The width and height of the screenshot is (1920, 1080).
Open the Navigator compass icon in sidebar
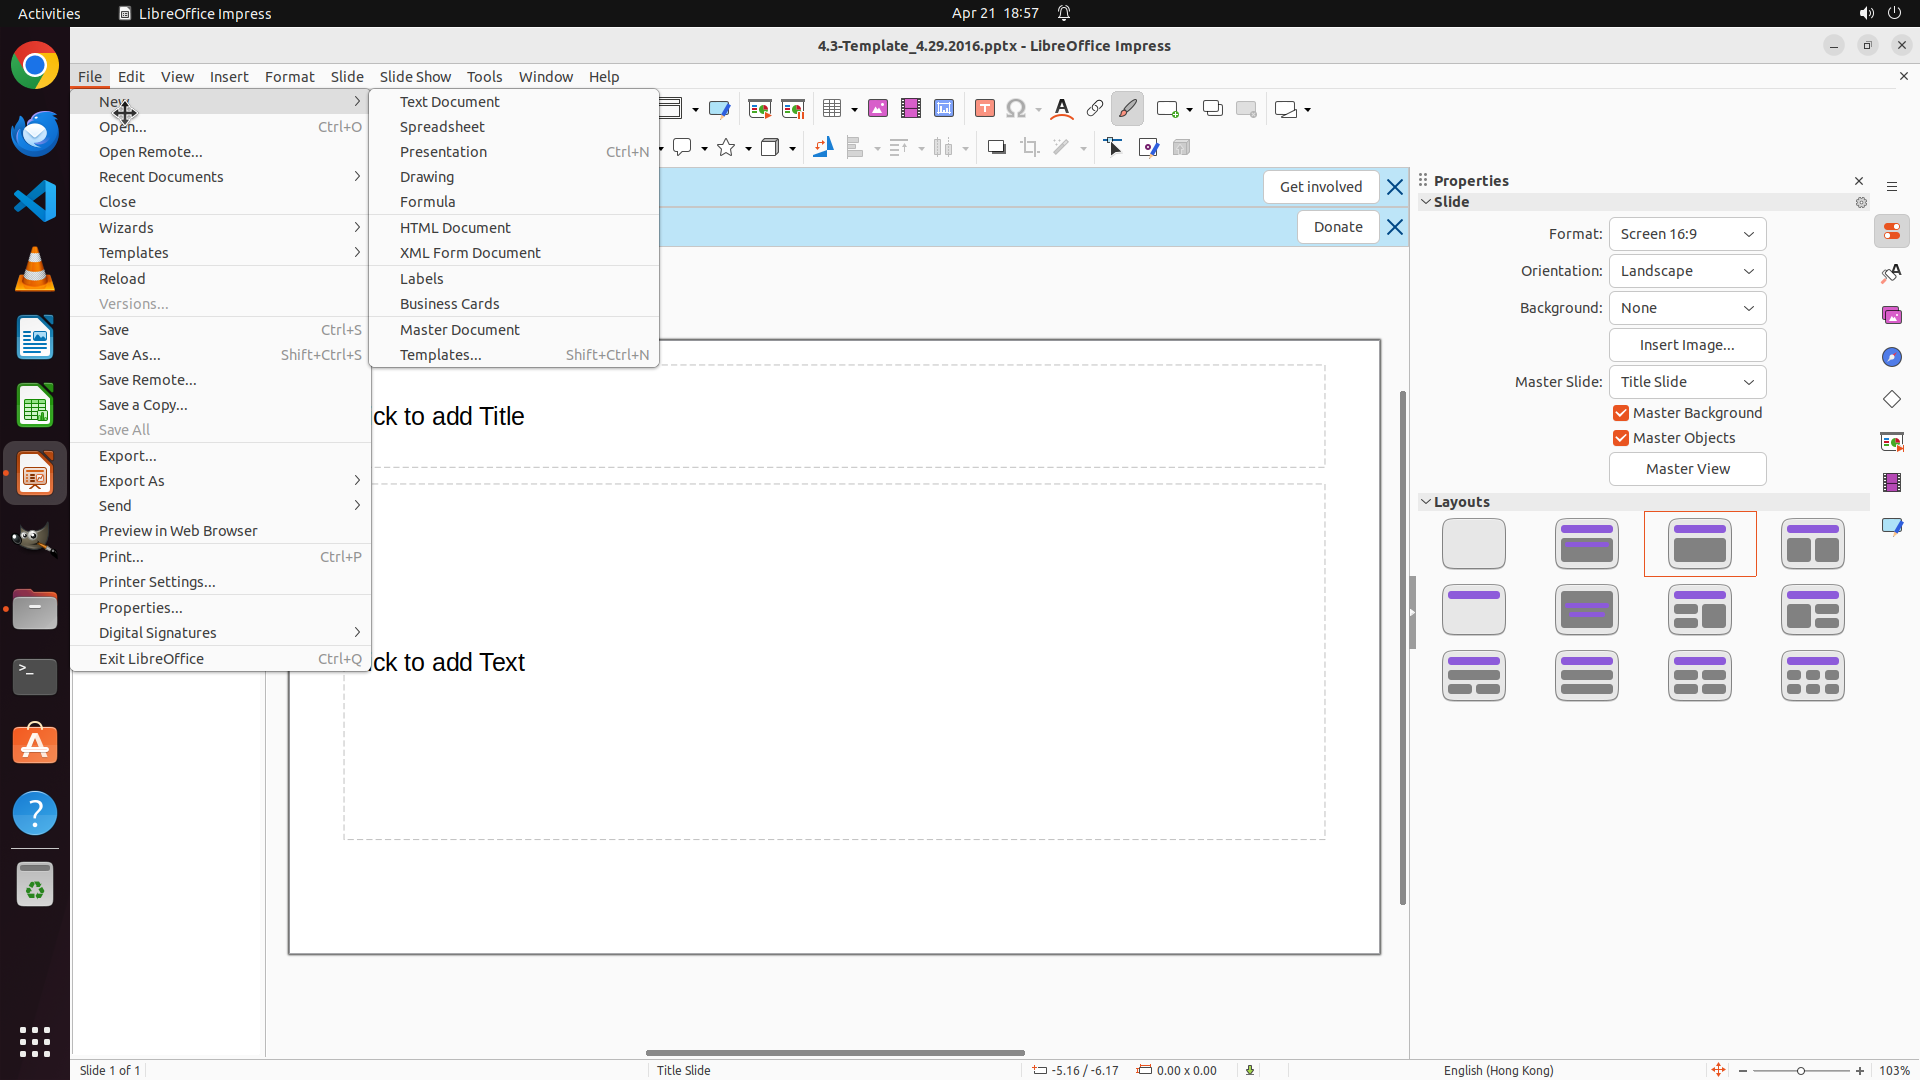click(1891, 357)
